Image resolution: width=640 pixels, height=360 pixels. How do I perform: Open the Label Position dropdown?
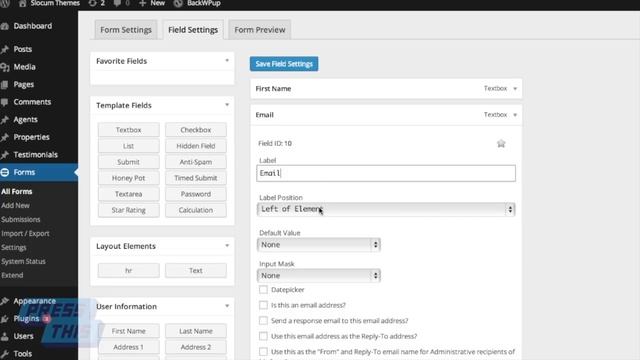tap(386, 209)
